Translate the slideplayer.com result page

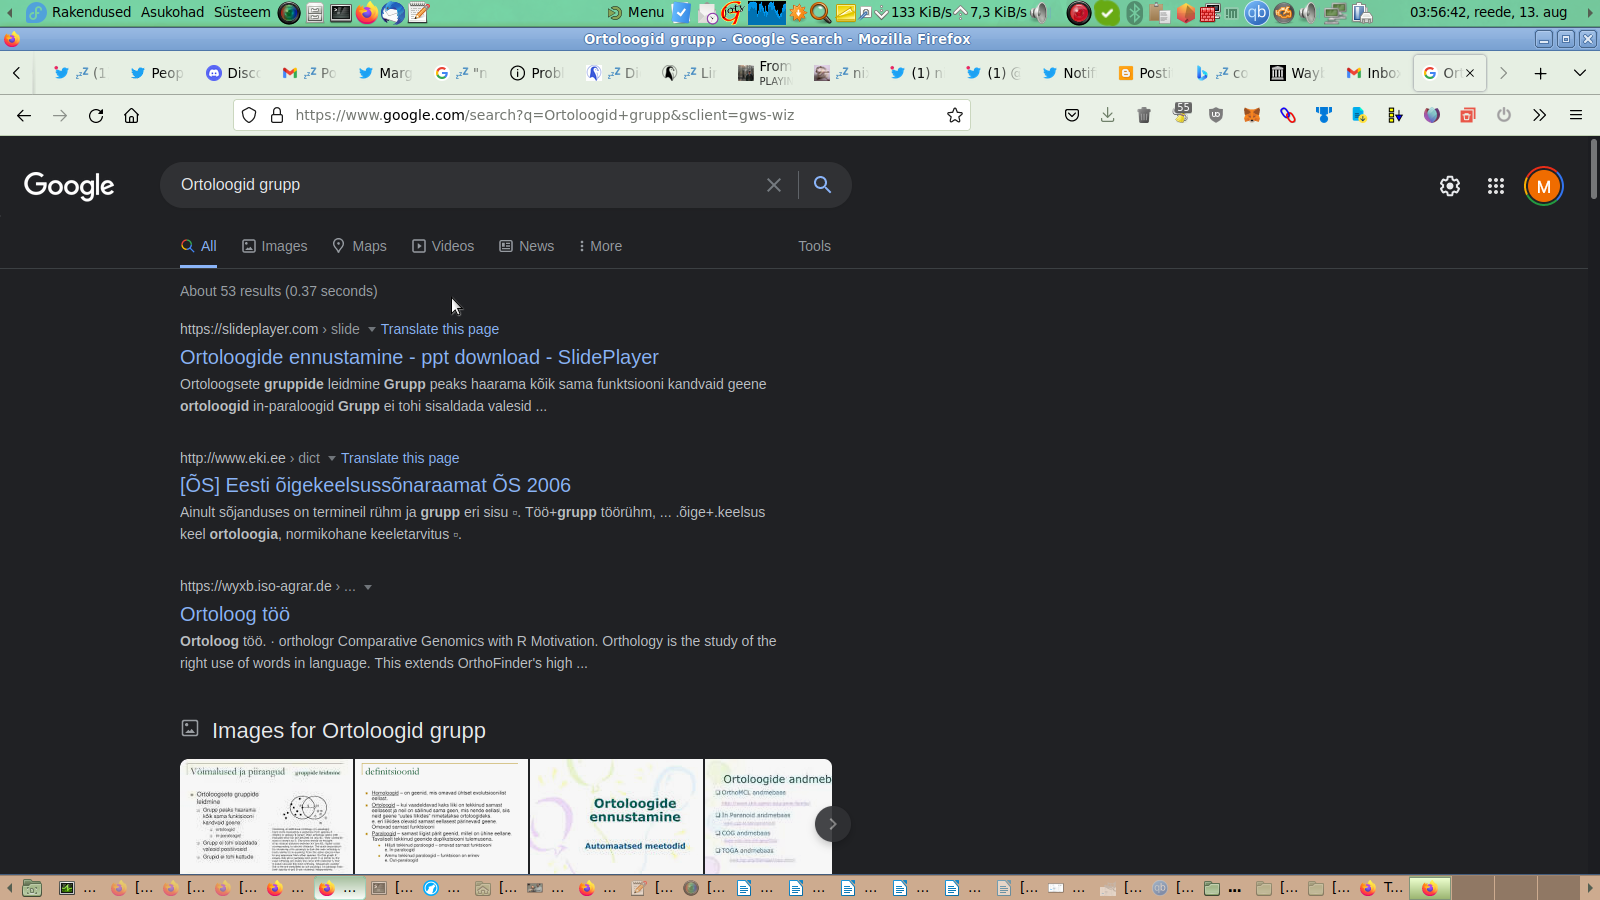pyautogui.click(x=440, y=329)
